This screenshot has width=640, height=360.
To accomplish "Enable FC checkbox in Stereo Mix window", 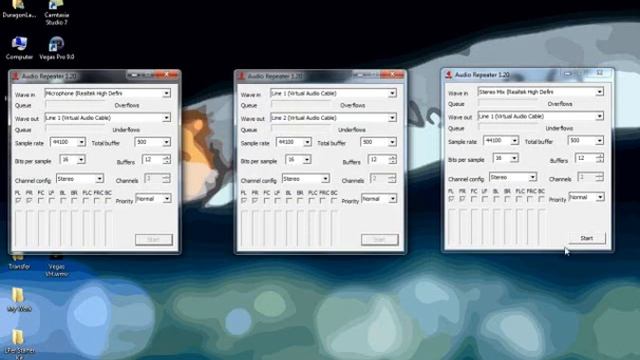I will 473,199.
